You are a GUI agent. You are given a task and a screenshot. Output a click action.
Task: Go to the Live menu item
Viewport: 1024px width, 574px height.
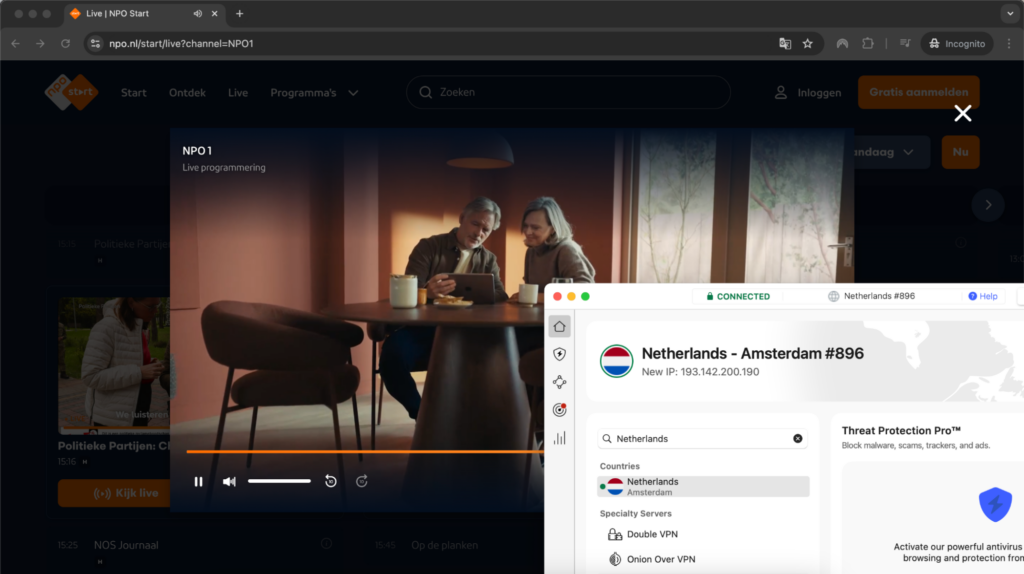[x=238, y=93]
